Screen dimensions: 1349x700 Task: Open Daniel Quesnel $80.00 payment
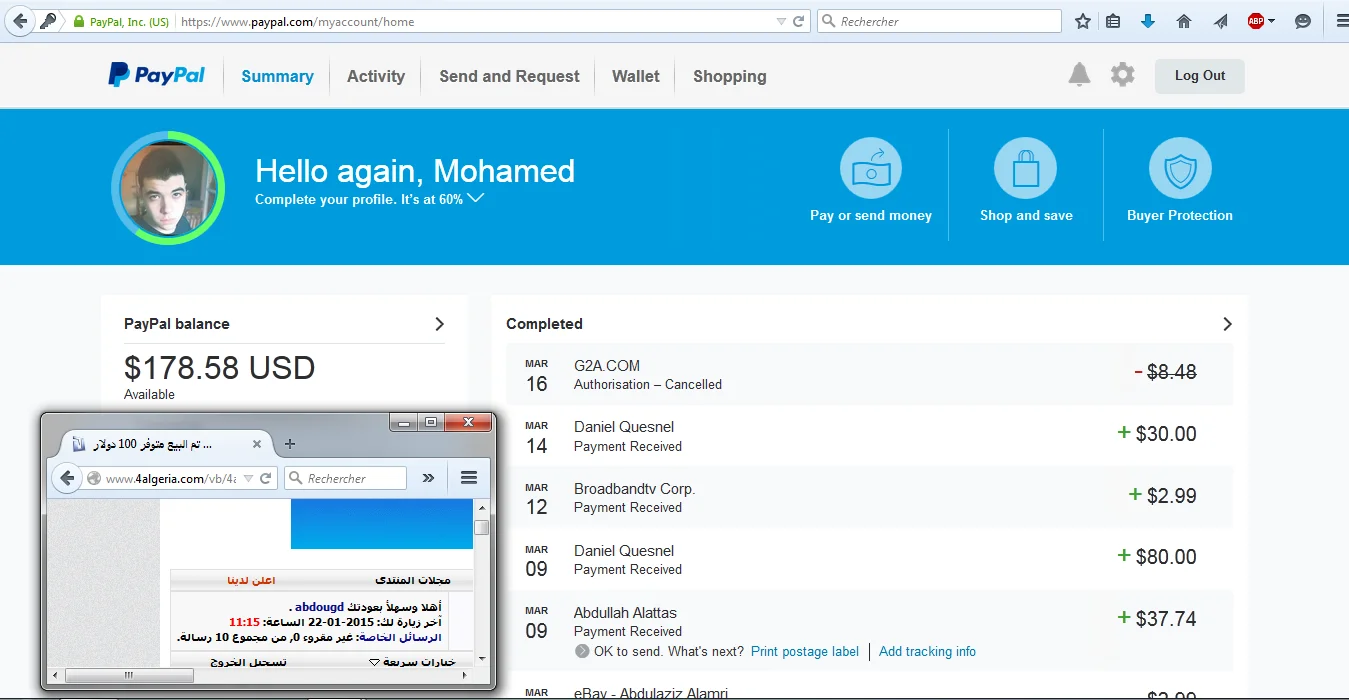pyautogui.click(x=869, y=559)
